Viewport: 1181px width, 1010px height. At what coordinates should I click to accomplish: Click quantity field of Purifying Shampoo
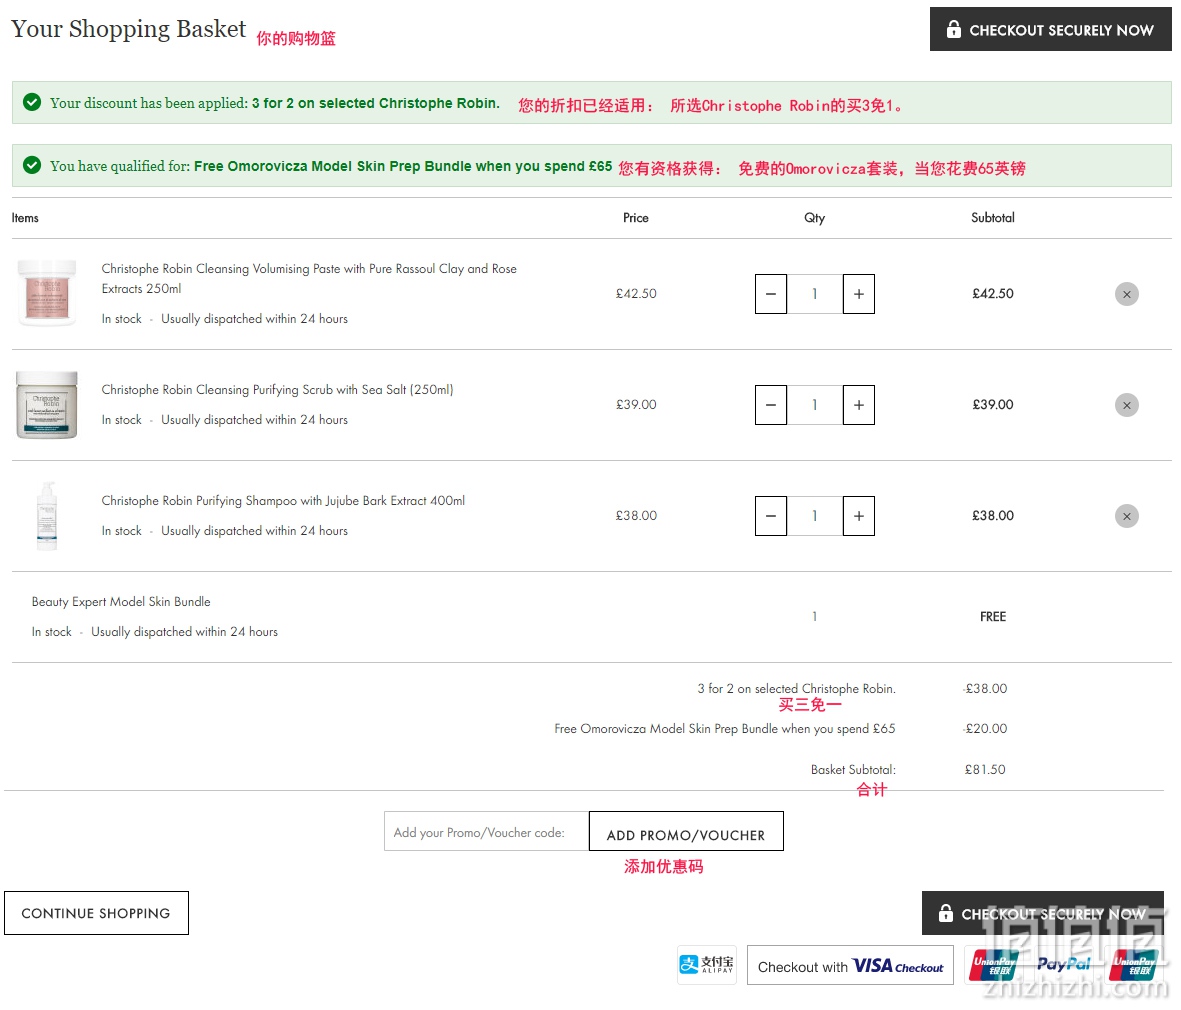[x=815, y=516]
